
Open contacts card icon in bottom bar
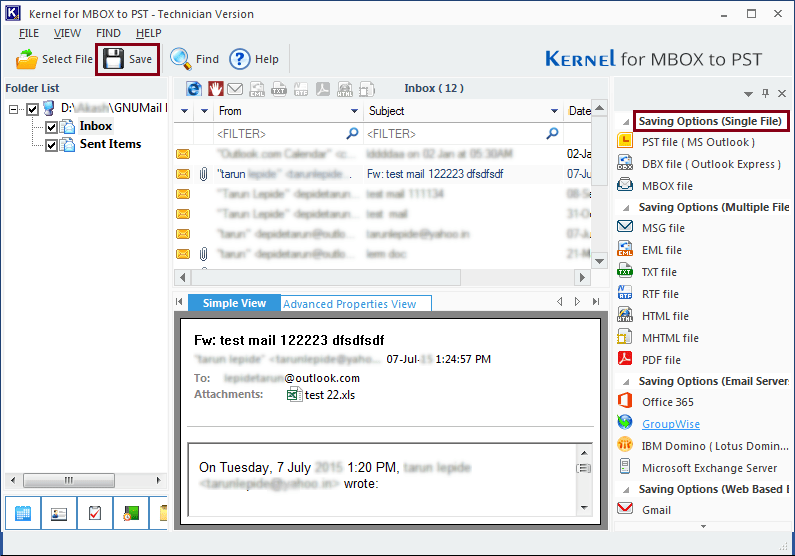point(59,513)
